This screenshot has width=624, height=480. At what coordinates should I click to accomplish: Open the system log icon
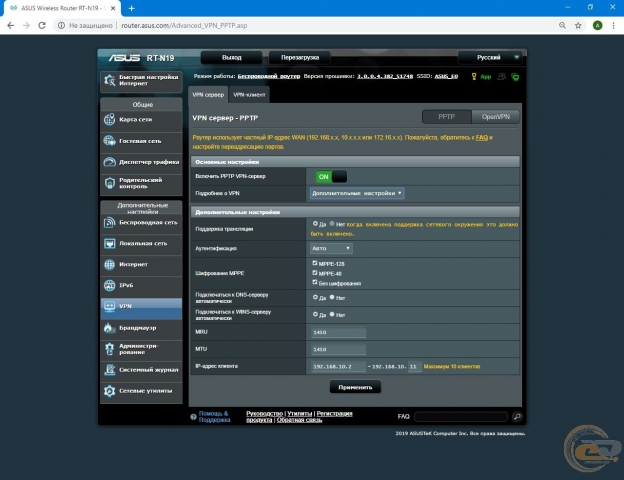point(109,370)
